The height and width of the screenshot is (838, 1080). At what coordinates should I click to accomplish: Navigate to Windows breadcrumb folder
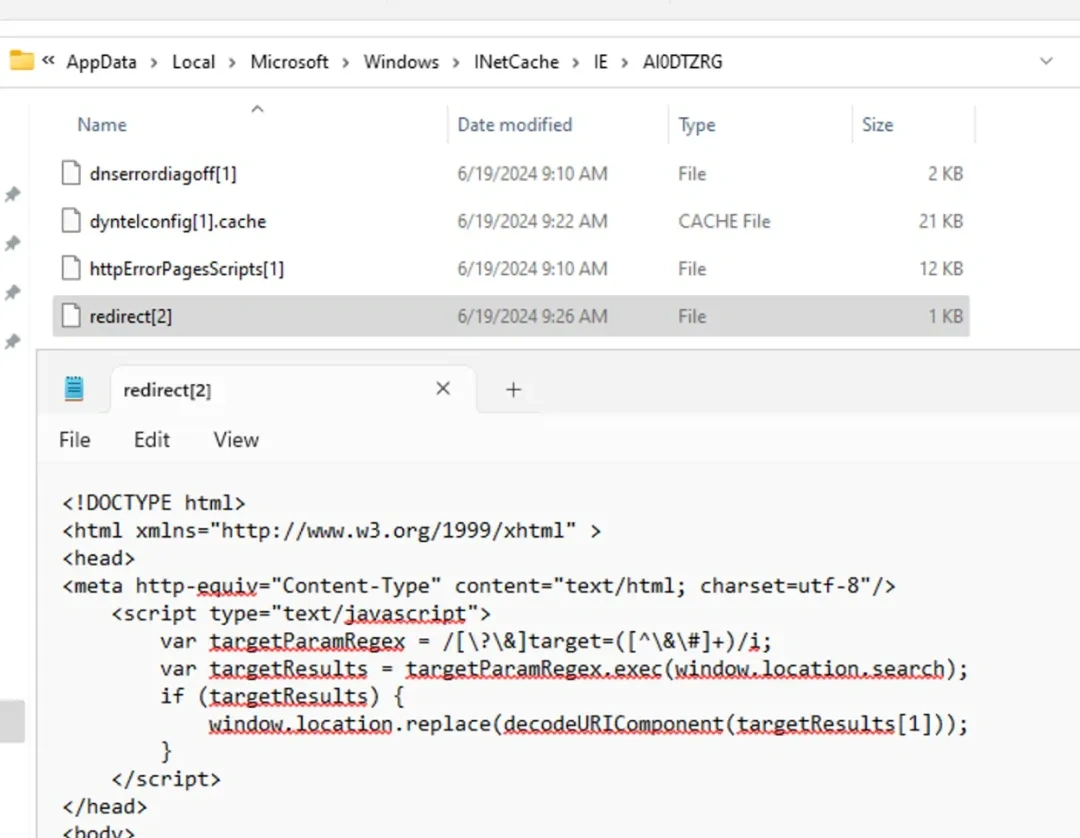coord(402,62)
